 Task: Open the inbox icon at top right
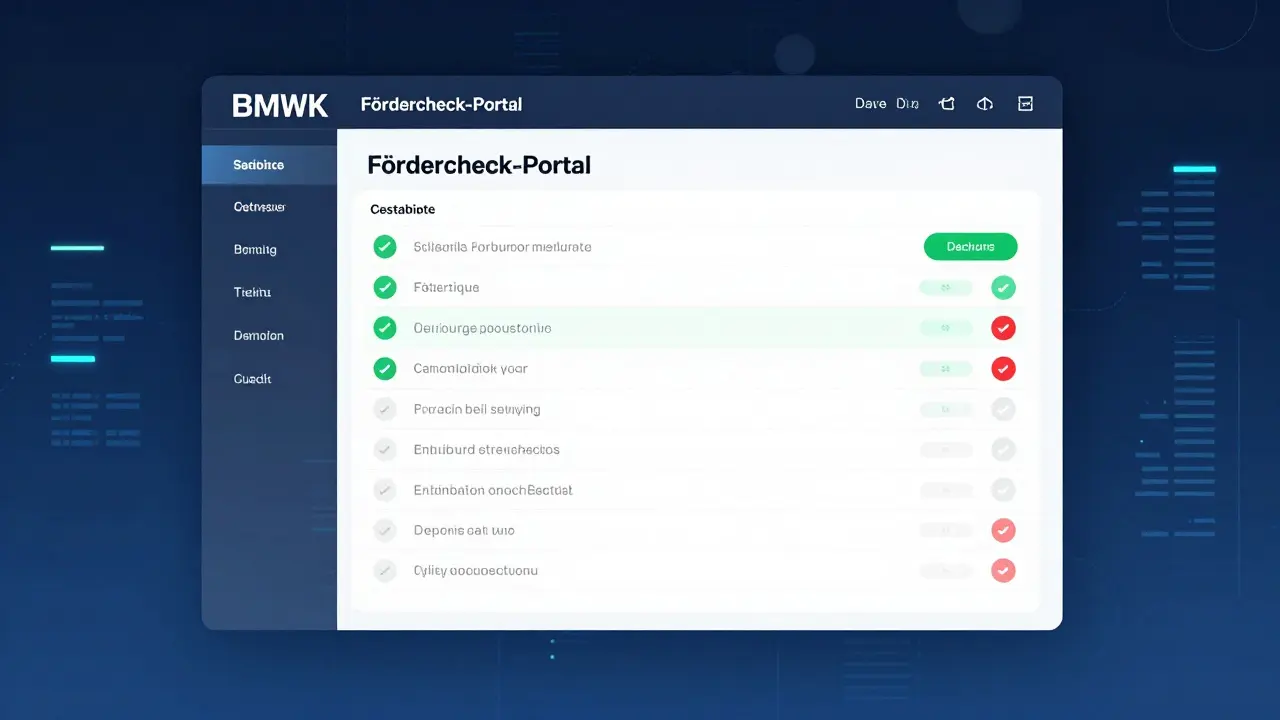[x=1025, y=103]
